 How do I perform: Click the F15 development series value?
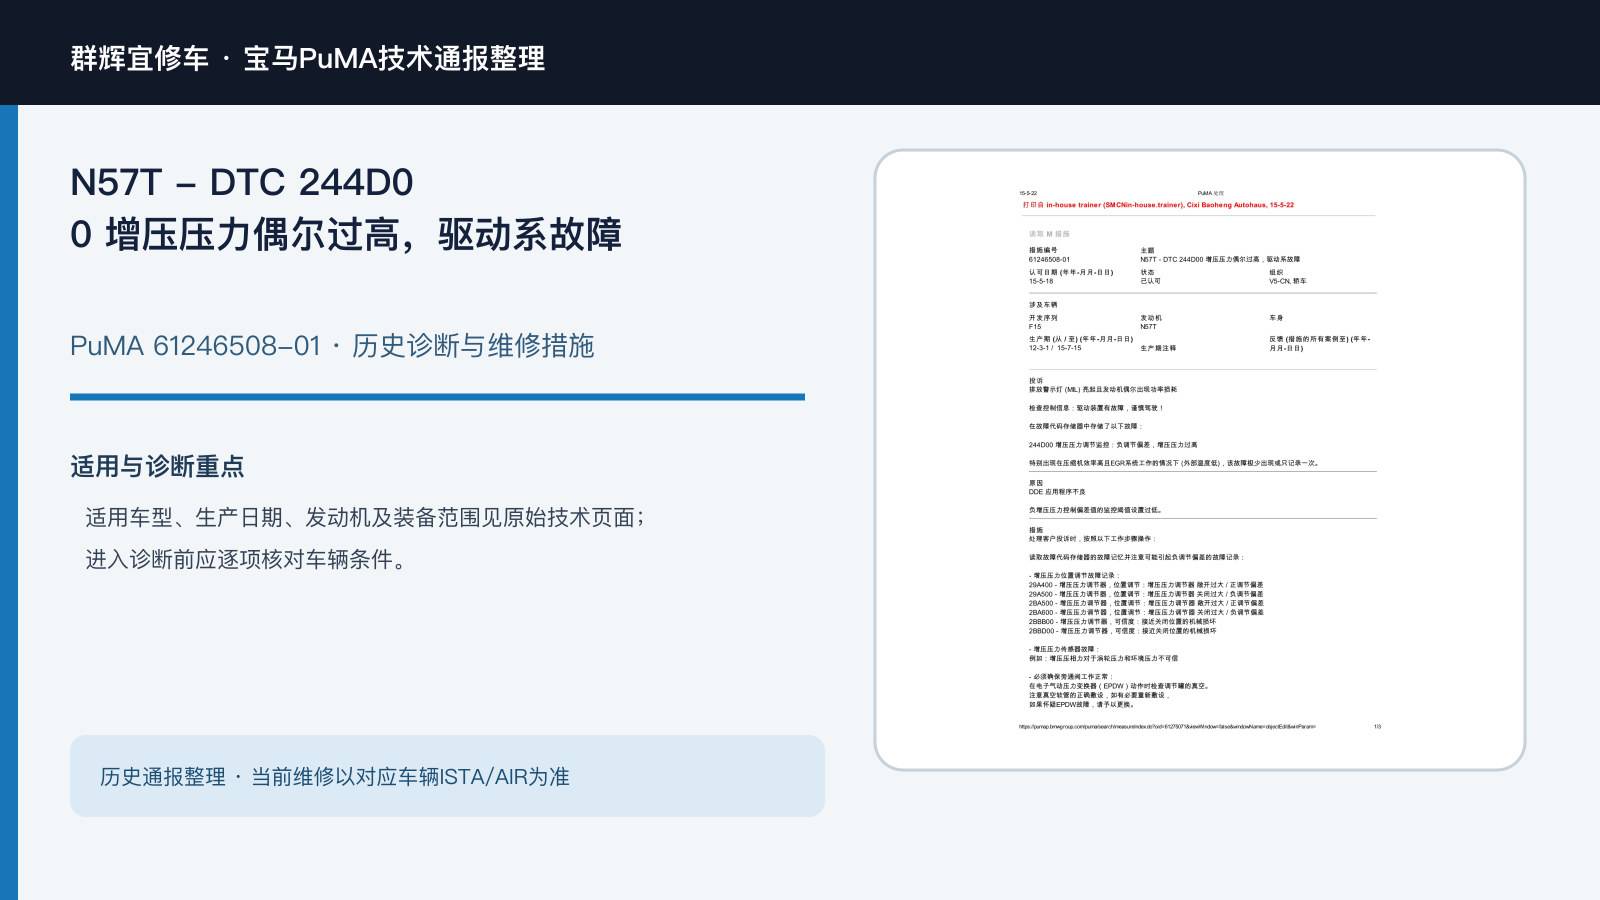click(1035, 327)
